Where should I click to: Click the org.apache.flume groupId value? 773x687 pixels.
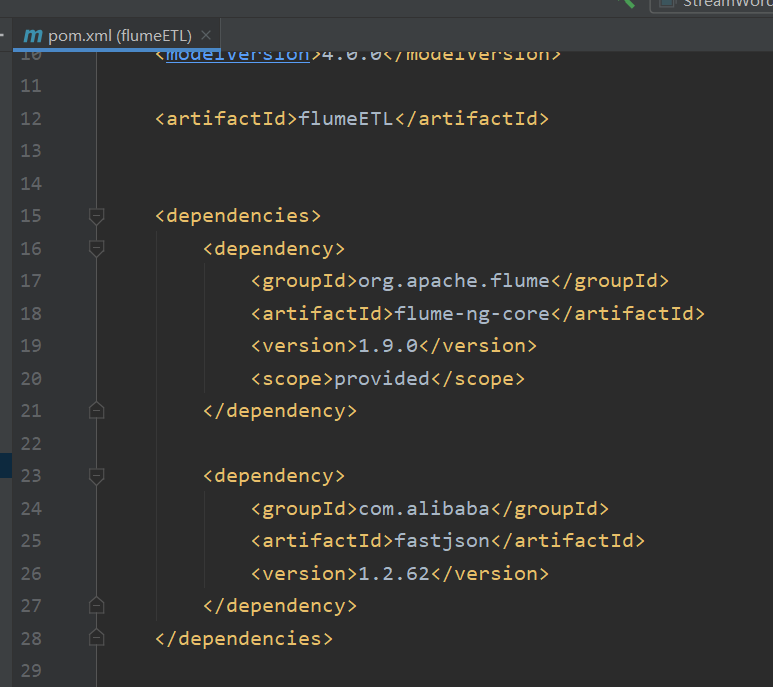(x=454, y=281)
